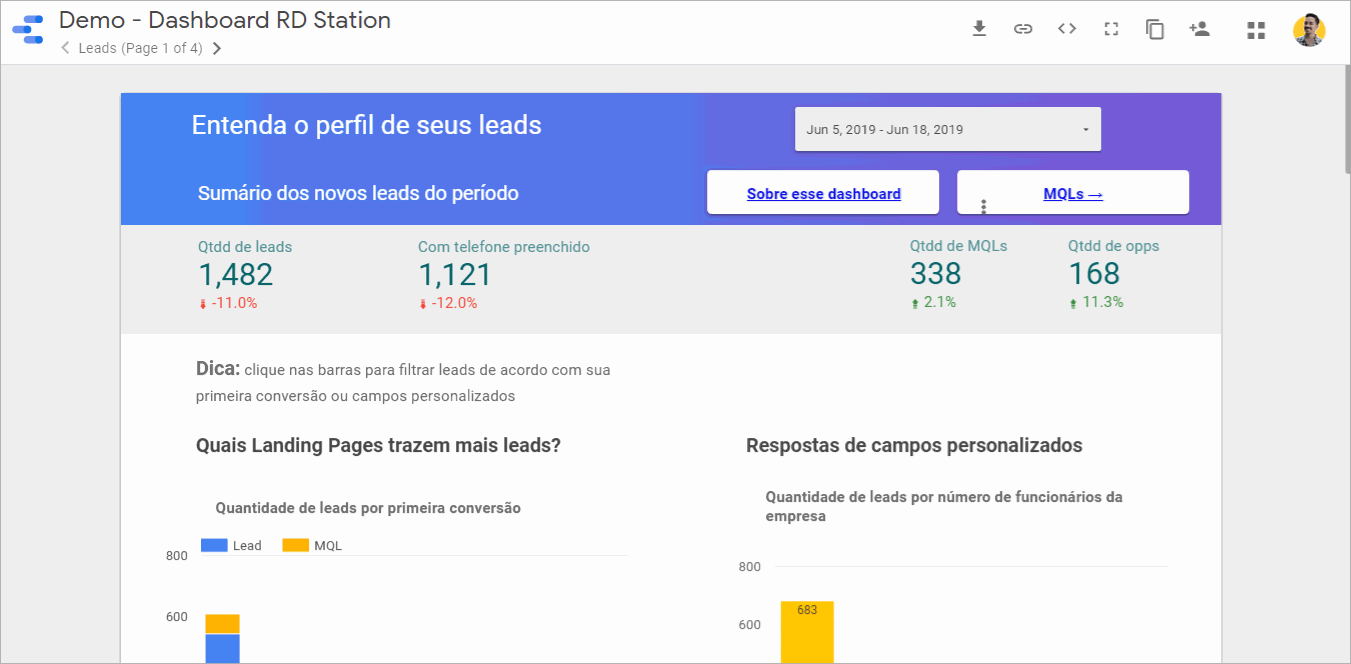Image resolution: width=1351 pixels, height=664 pixels.
Task: Click the blue Lead segment of first bar
Action: point(222,649)
